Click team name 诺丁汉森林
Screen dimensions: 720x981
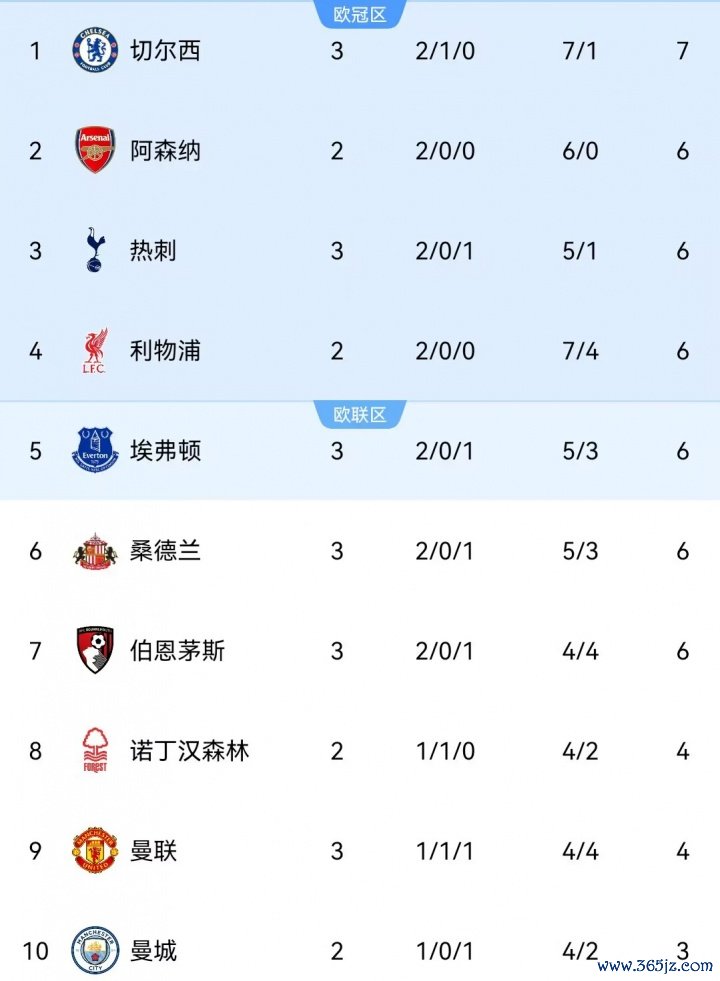click(190, 751)
